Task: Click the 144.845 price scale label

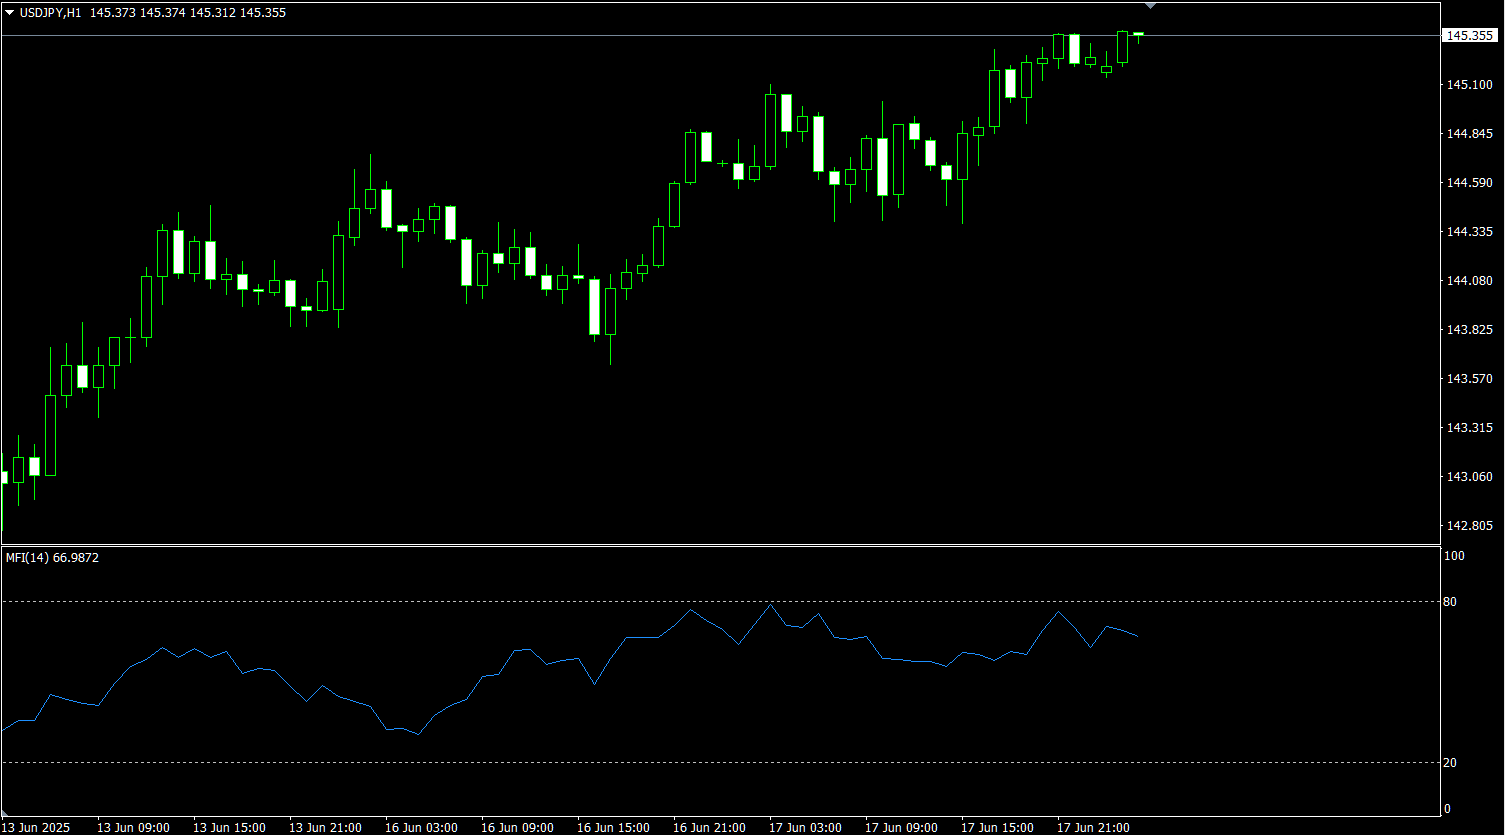Action: [x=1470, y=134]
